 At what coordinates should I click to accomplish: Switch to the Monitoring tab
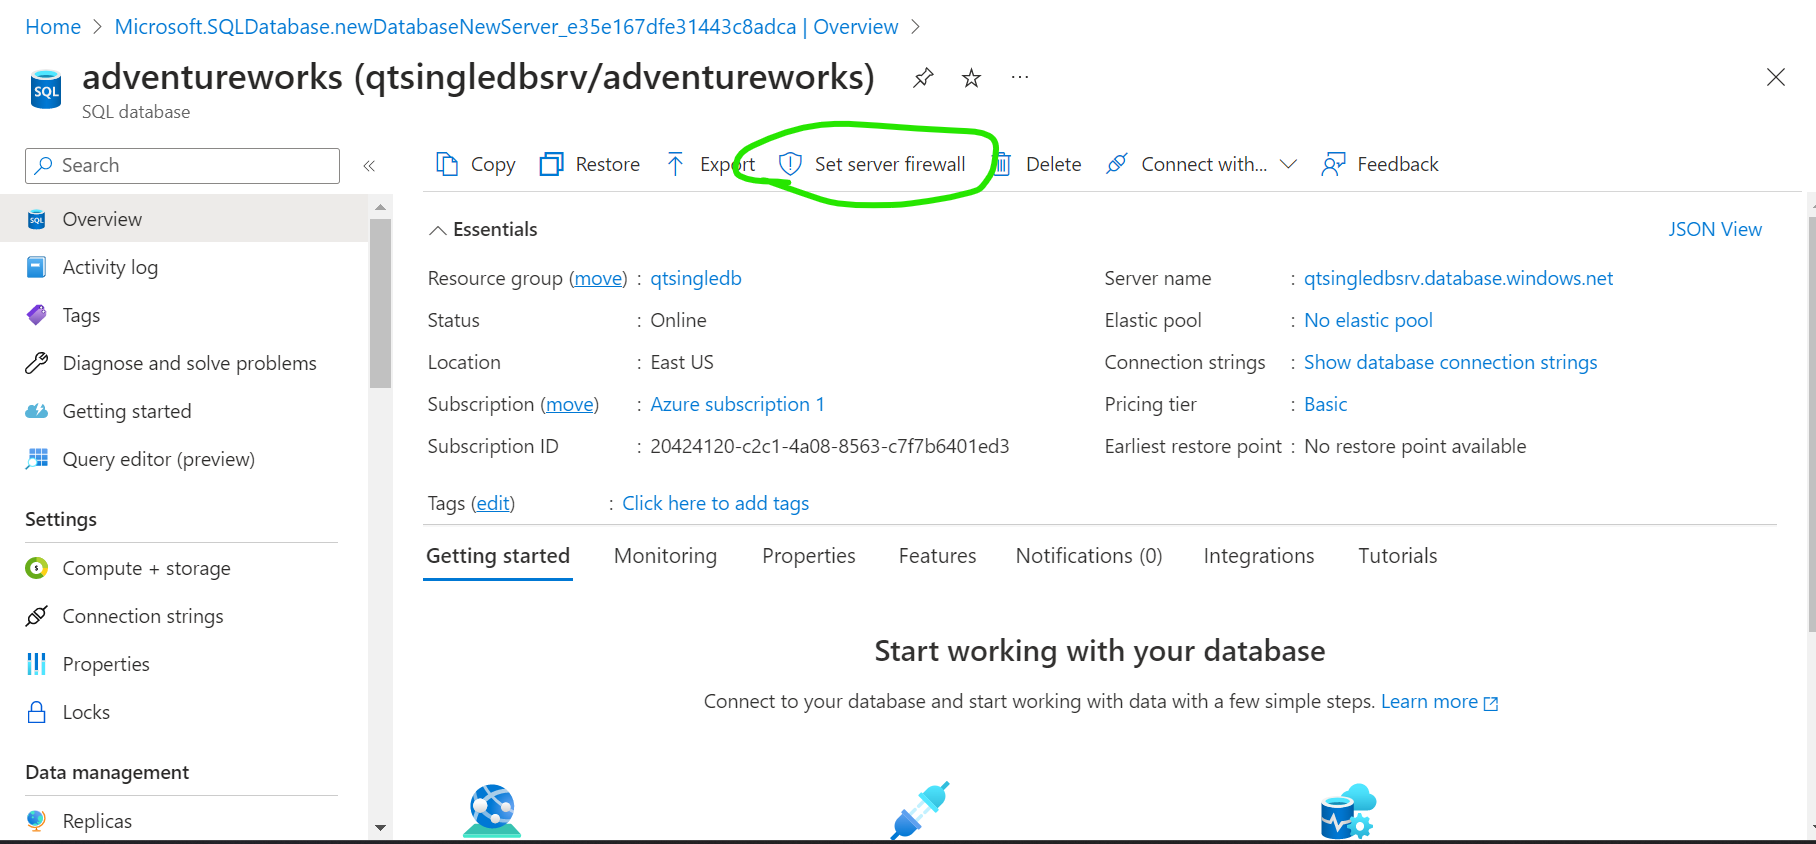665,556
